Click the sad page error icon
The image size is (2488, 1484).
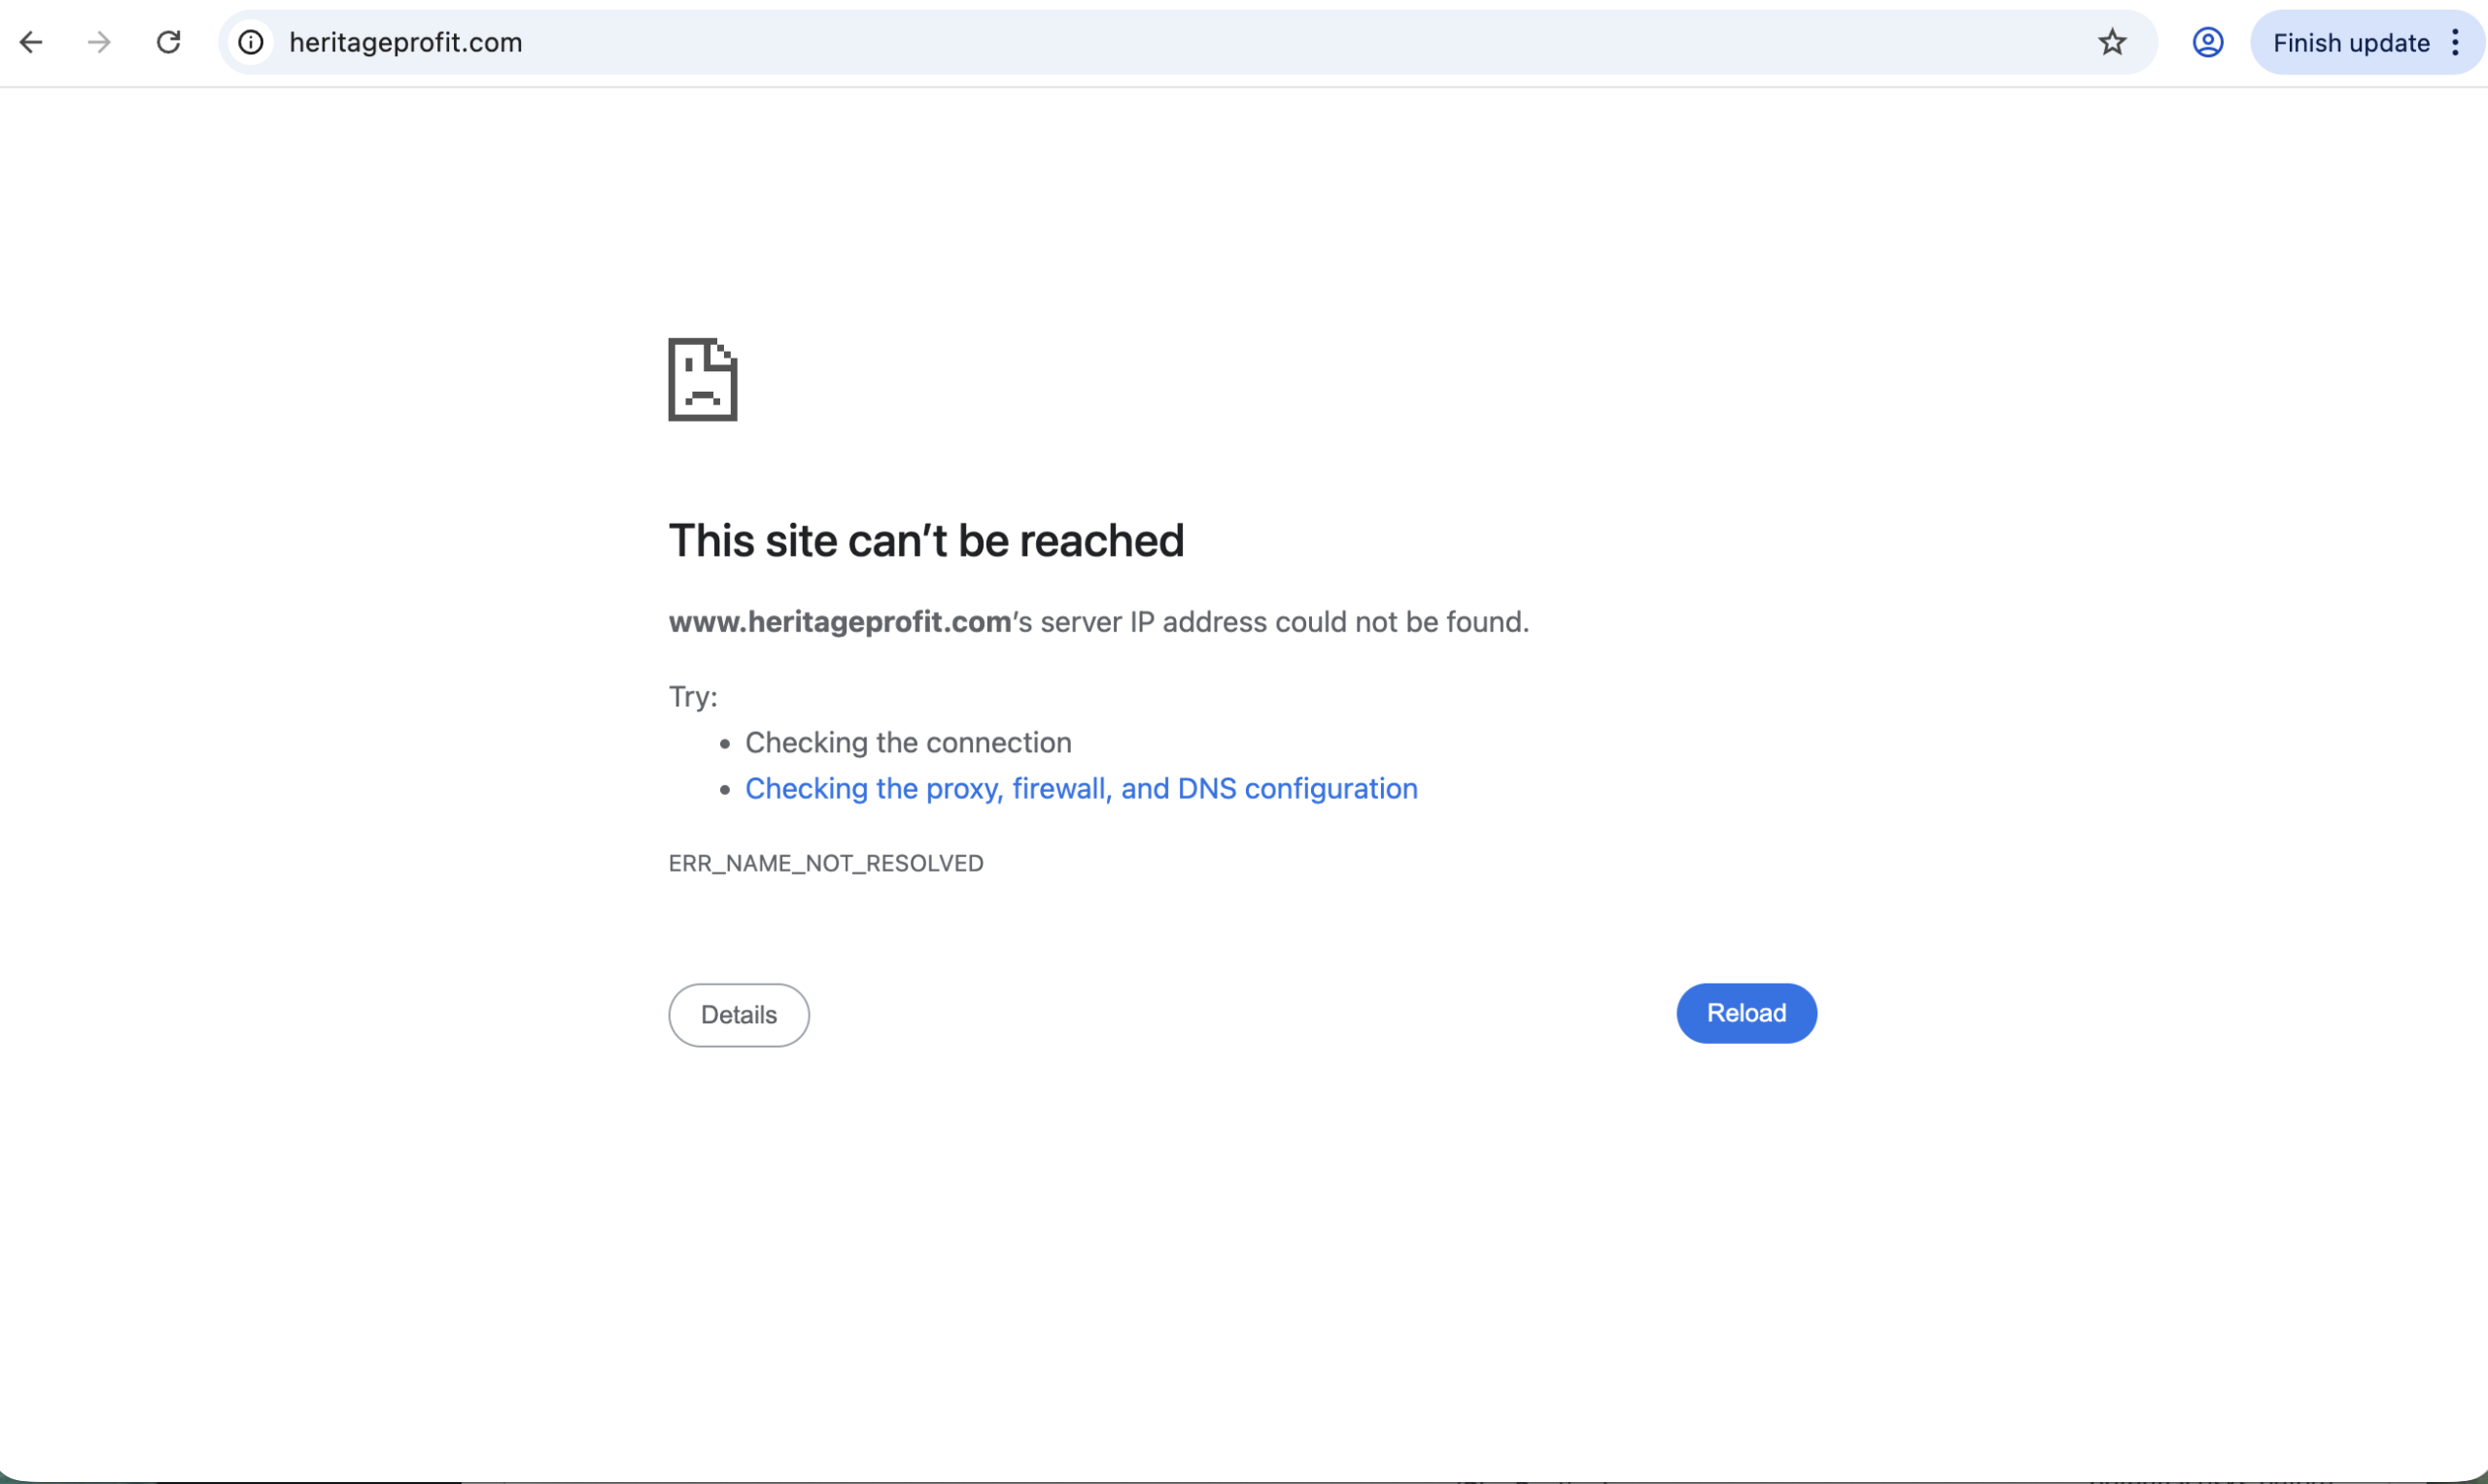click(702, 380)
